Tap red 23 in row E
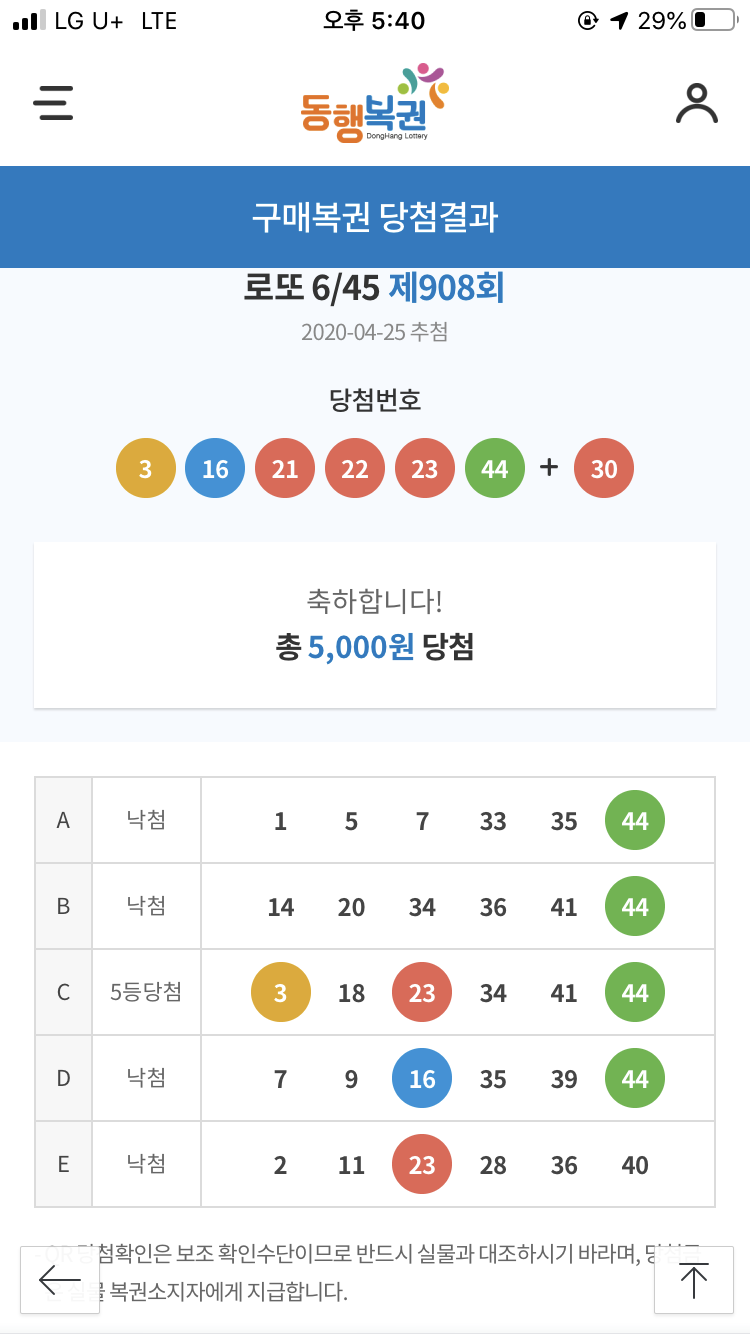 (422, 1165)
